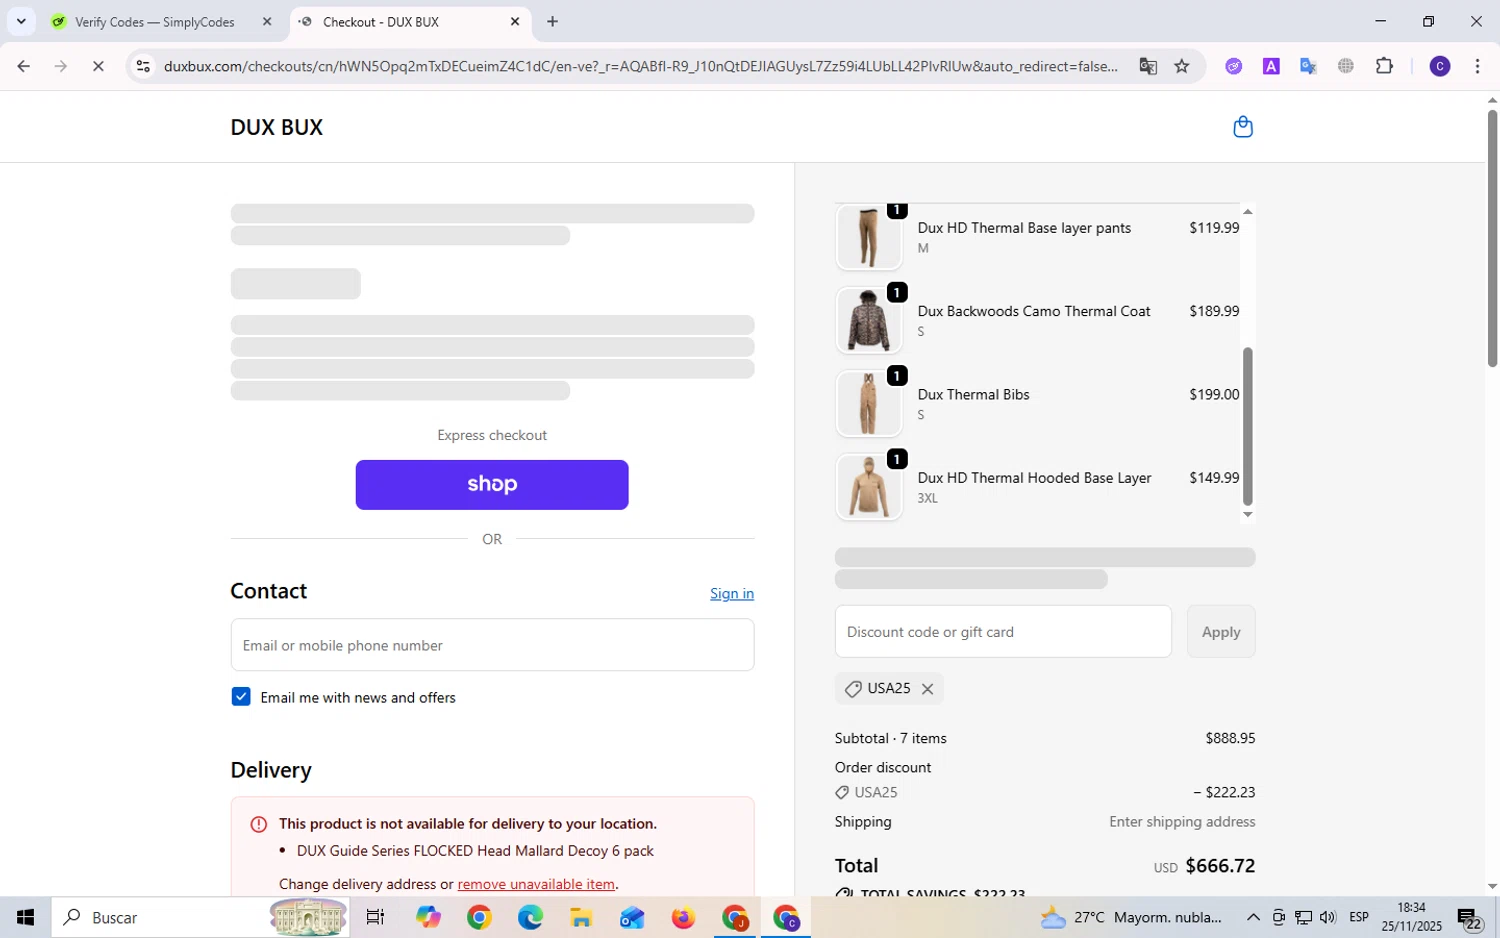The image size is (1500, 938).
Task: Click the Apply discount button
Action: [x=1221, y=632]
